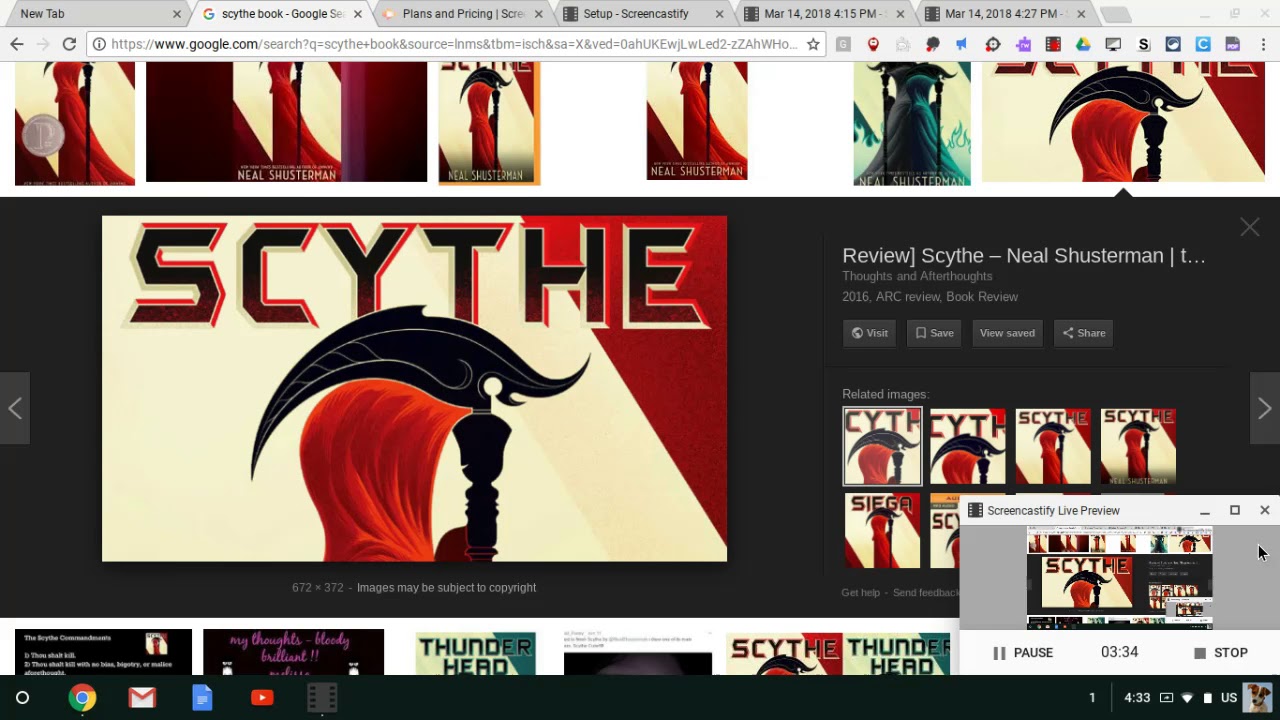The image size is (1280, 720).
Task: Open the Review] Scythe – Neal Shusterman title link
Action: 1024,256
